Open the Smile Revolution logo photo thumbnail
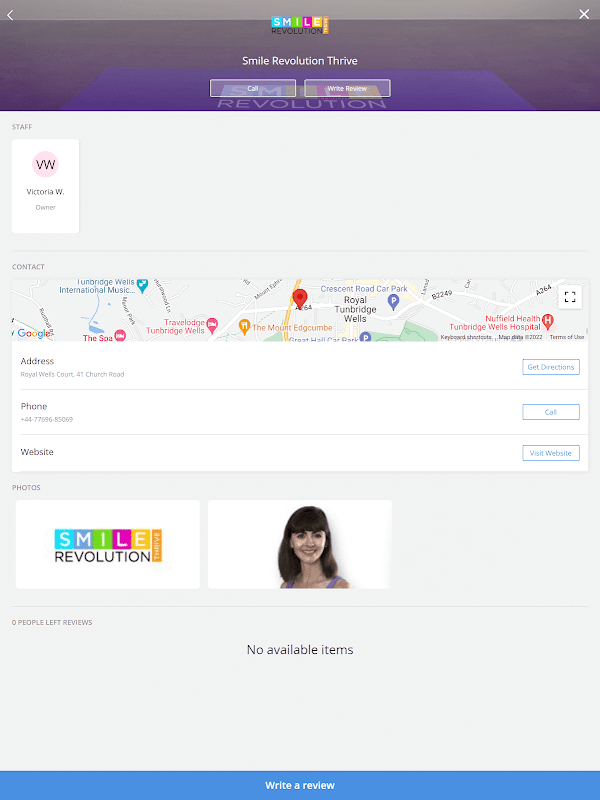The image size is (600, 800). point(108,544)
